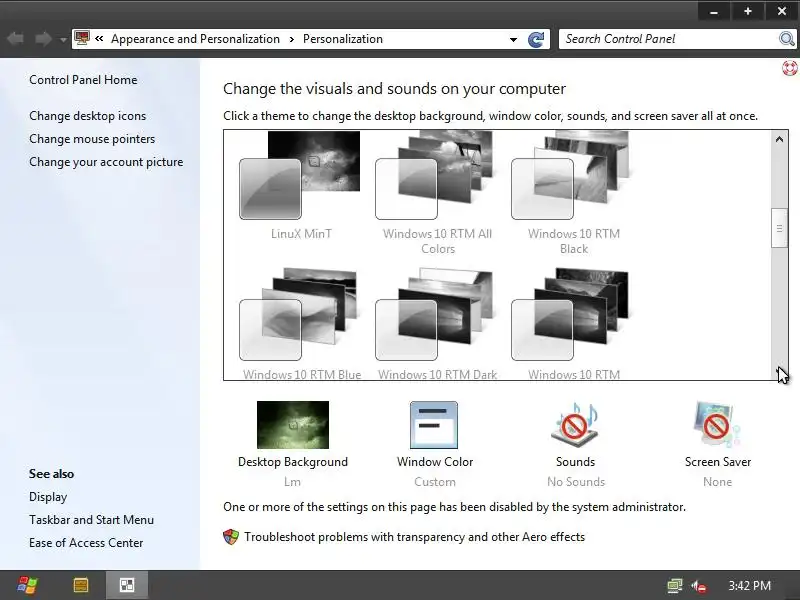The height and width of the screenshot is (600, 800).
Task: Open Sounds settings icon
Action: tap(575, 424)
